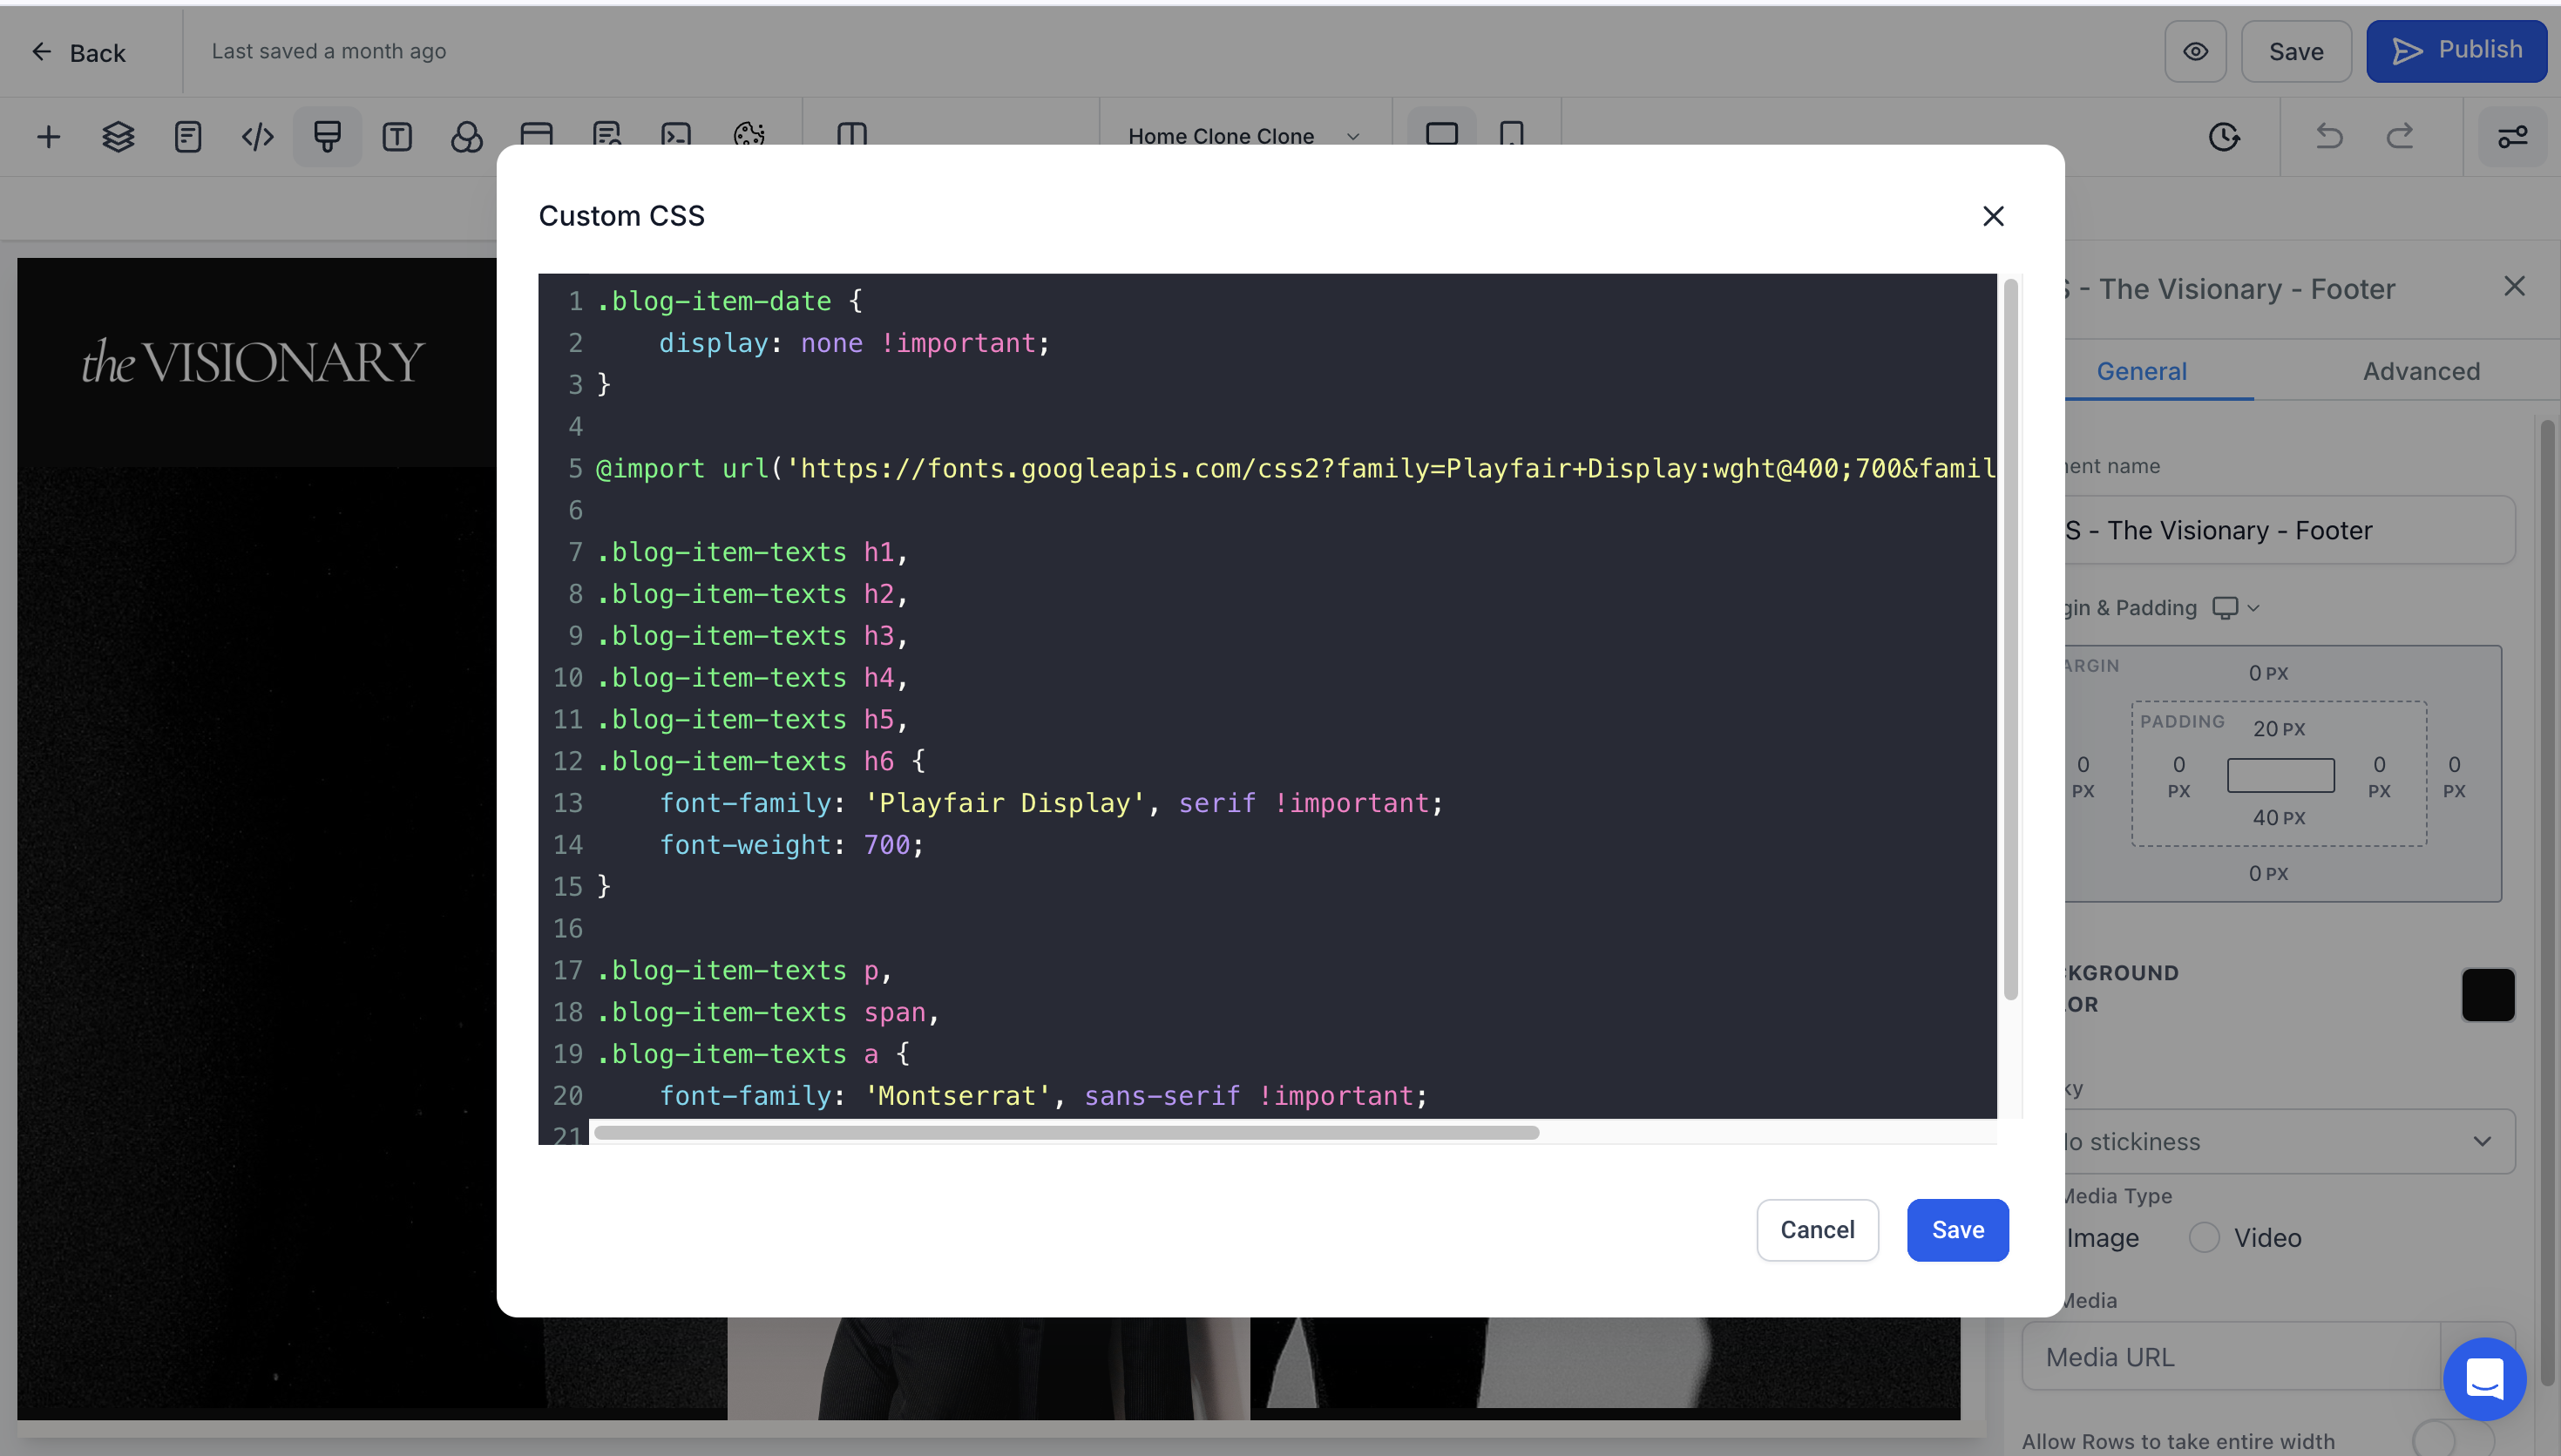Click the custom code brackets icon
The image size is (2561, 1456).
pos(257,137)
